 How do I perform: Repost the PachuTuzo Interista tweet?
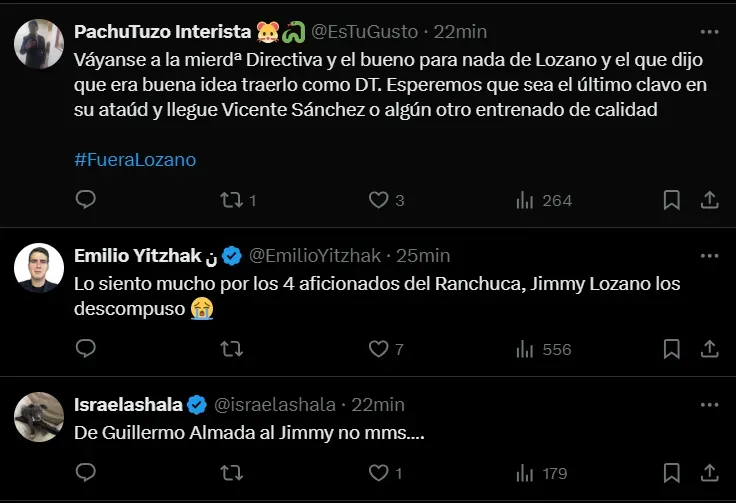point(232,200)
